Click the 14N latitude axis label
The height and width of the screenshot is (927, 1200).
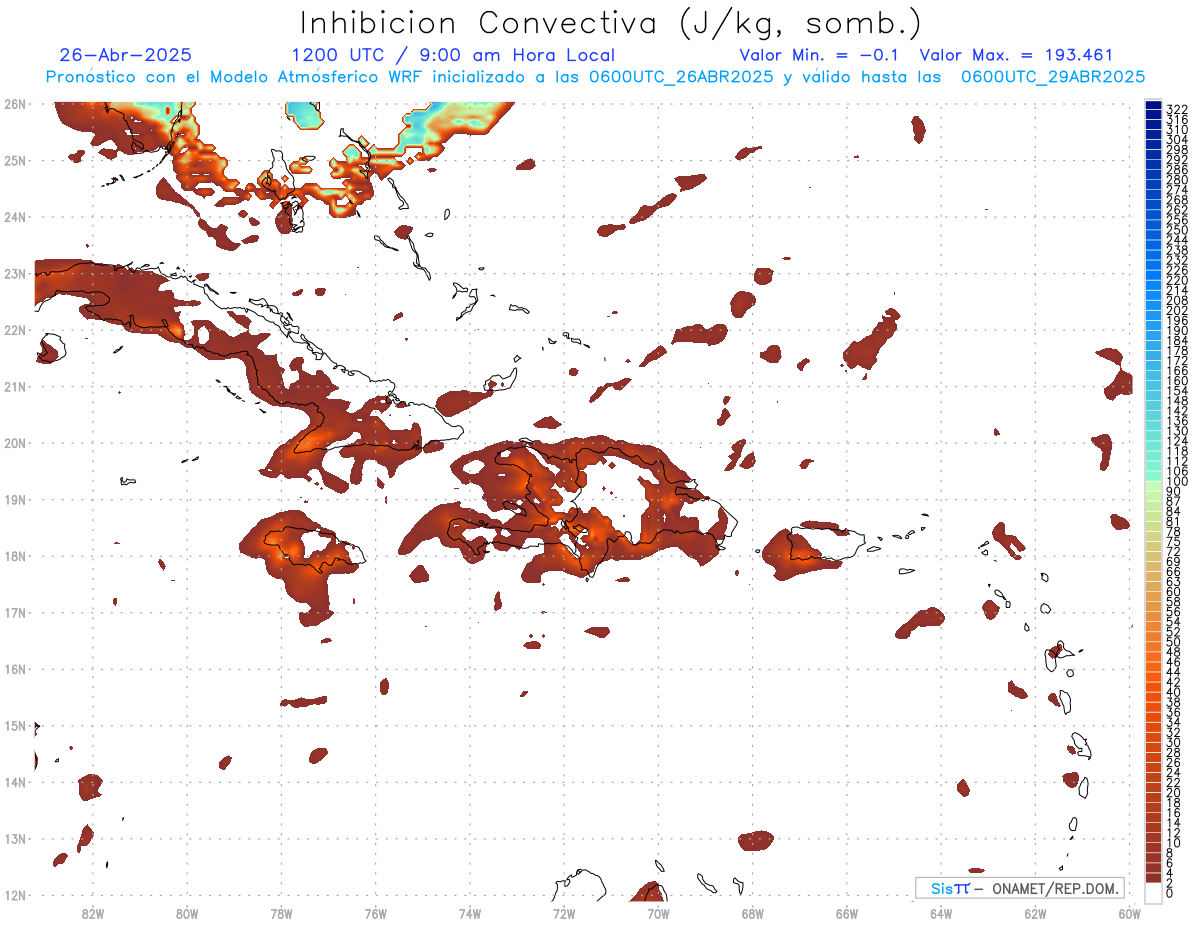16,782
